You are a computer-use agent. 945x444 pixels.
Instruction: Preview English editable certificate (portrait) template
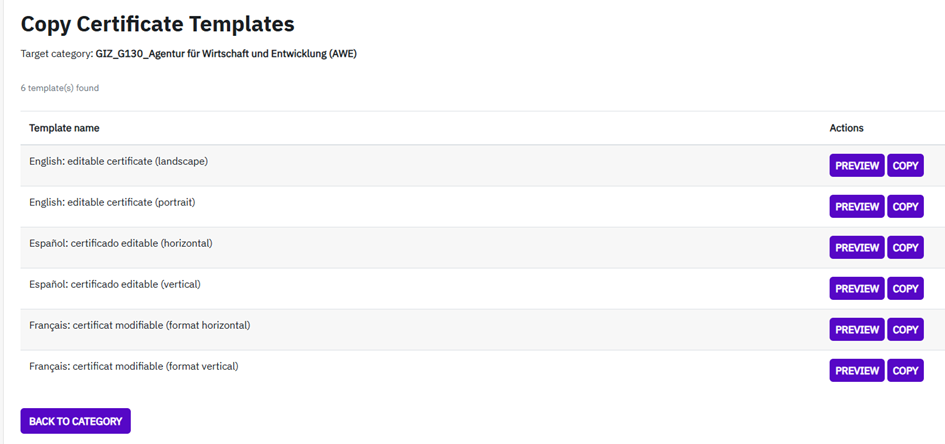(856, 207)
